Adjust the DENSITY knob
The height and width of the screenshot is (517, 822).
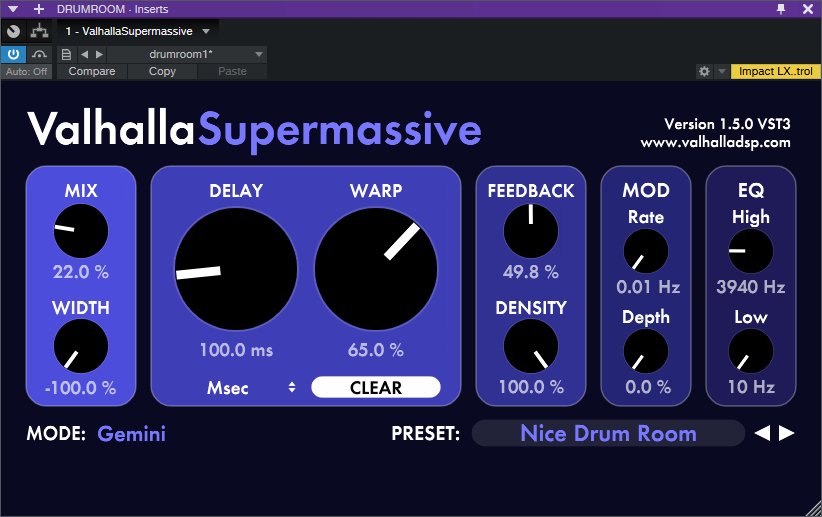[531, 346]
